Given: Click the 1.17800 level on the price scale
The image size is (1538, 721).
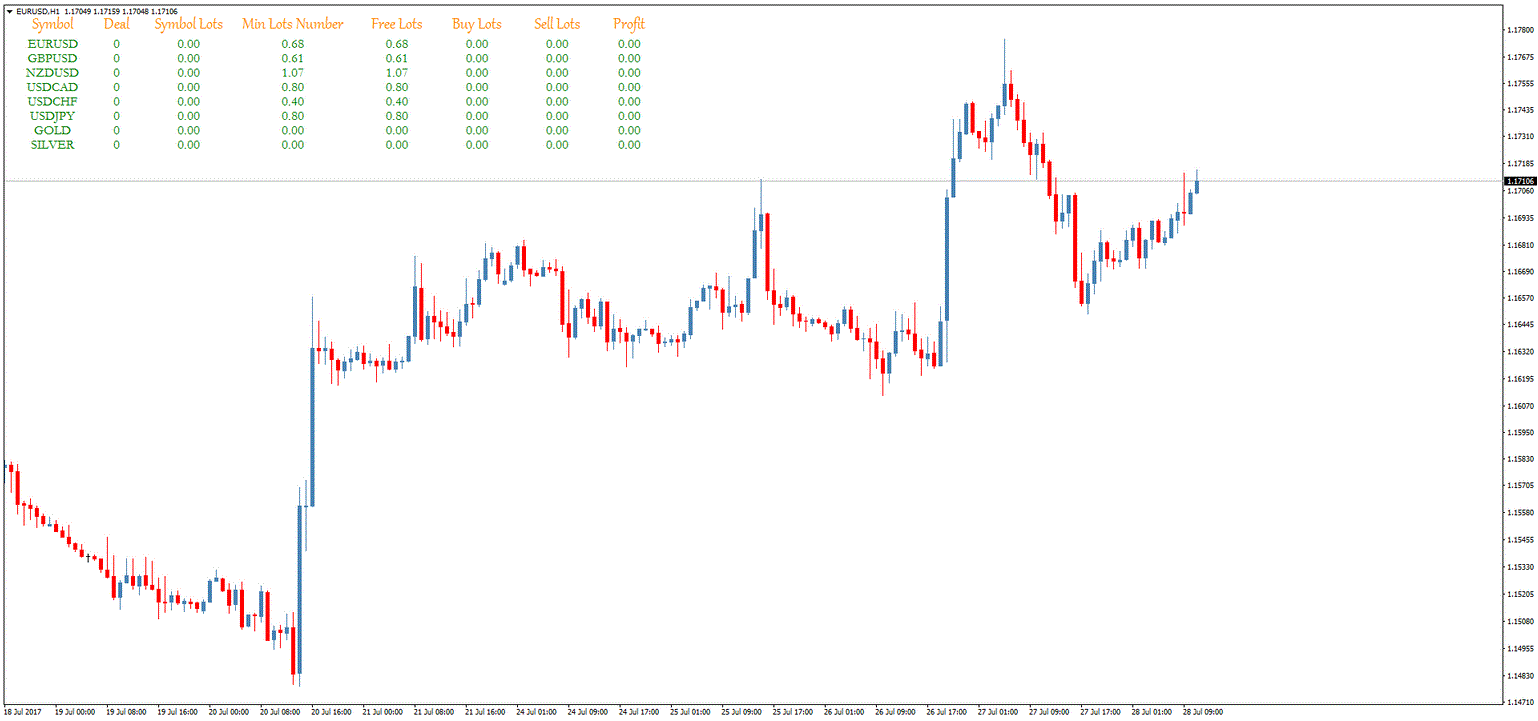Looking at the screenshot, I should [1519, 30].
